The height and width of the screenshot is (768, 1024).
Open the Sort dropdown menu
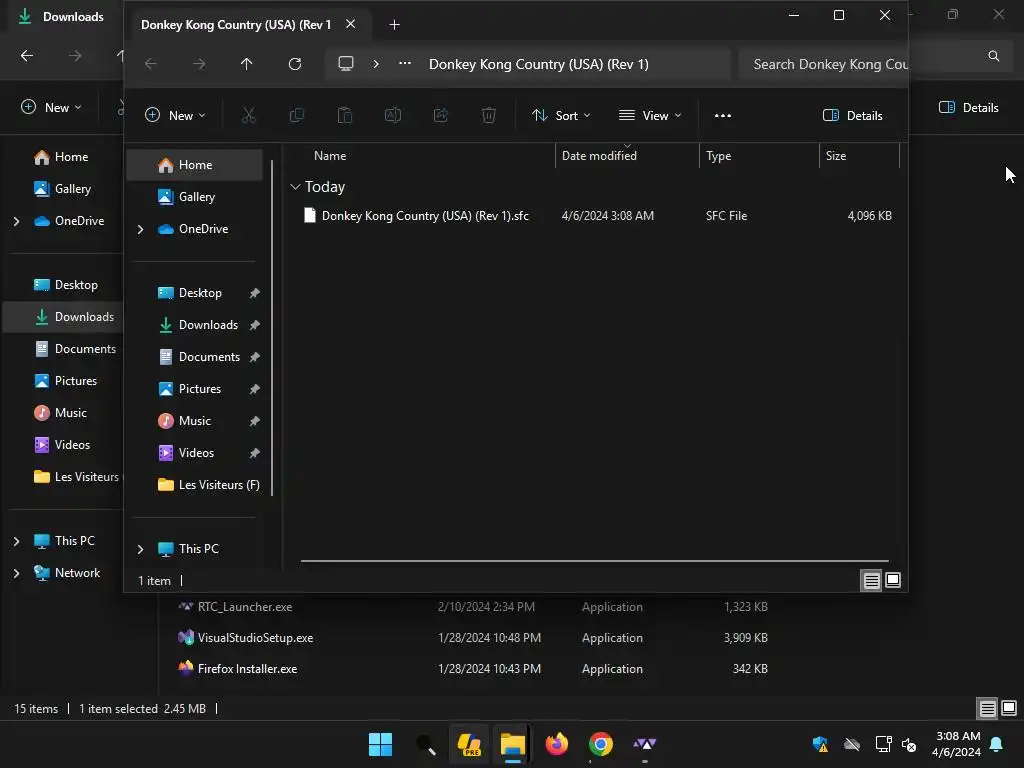tap(561, 116)
